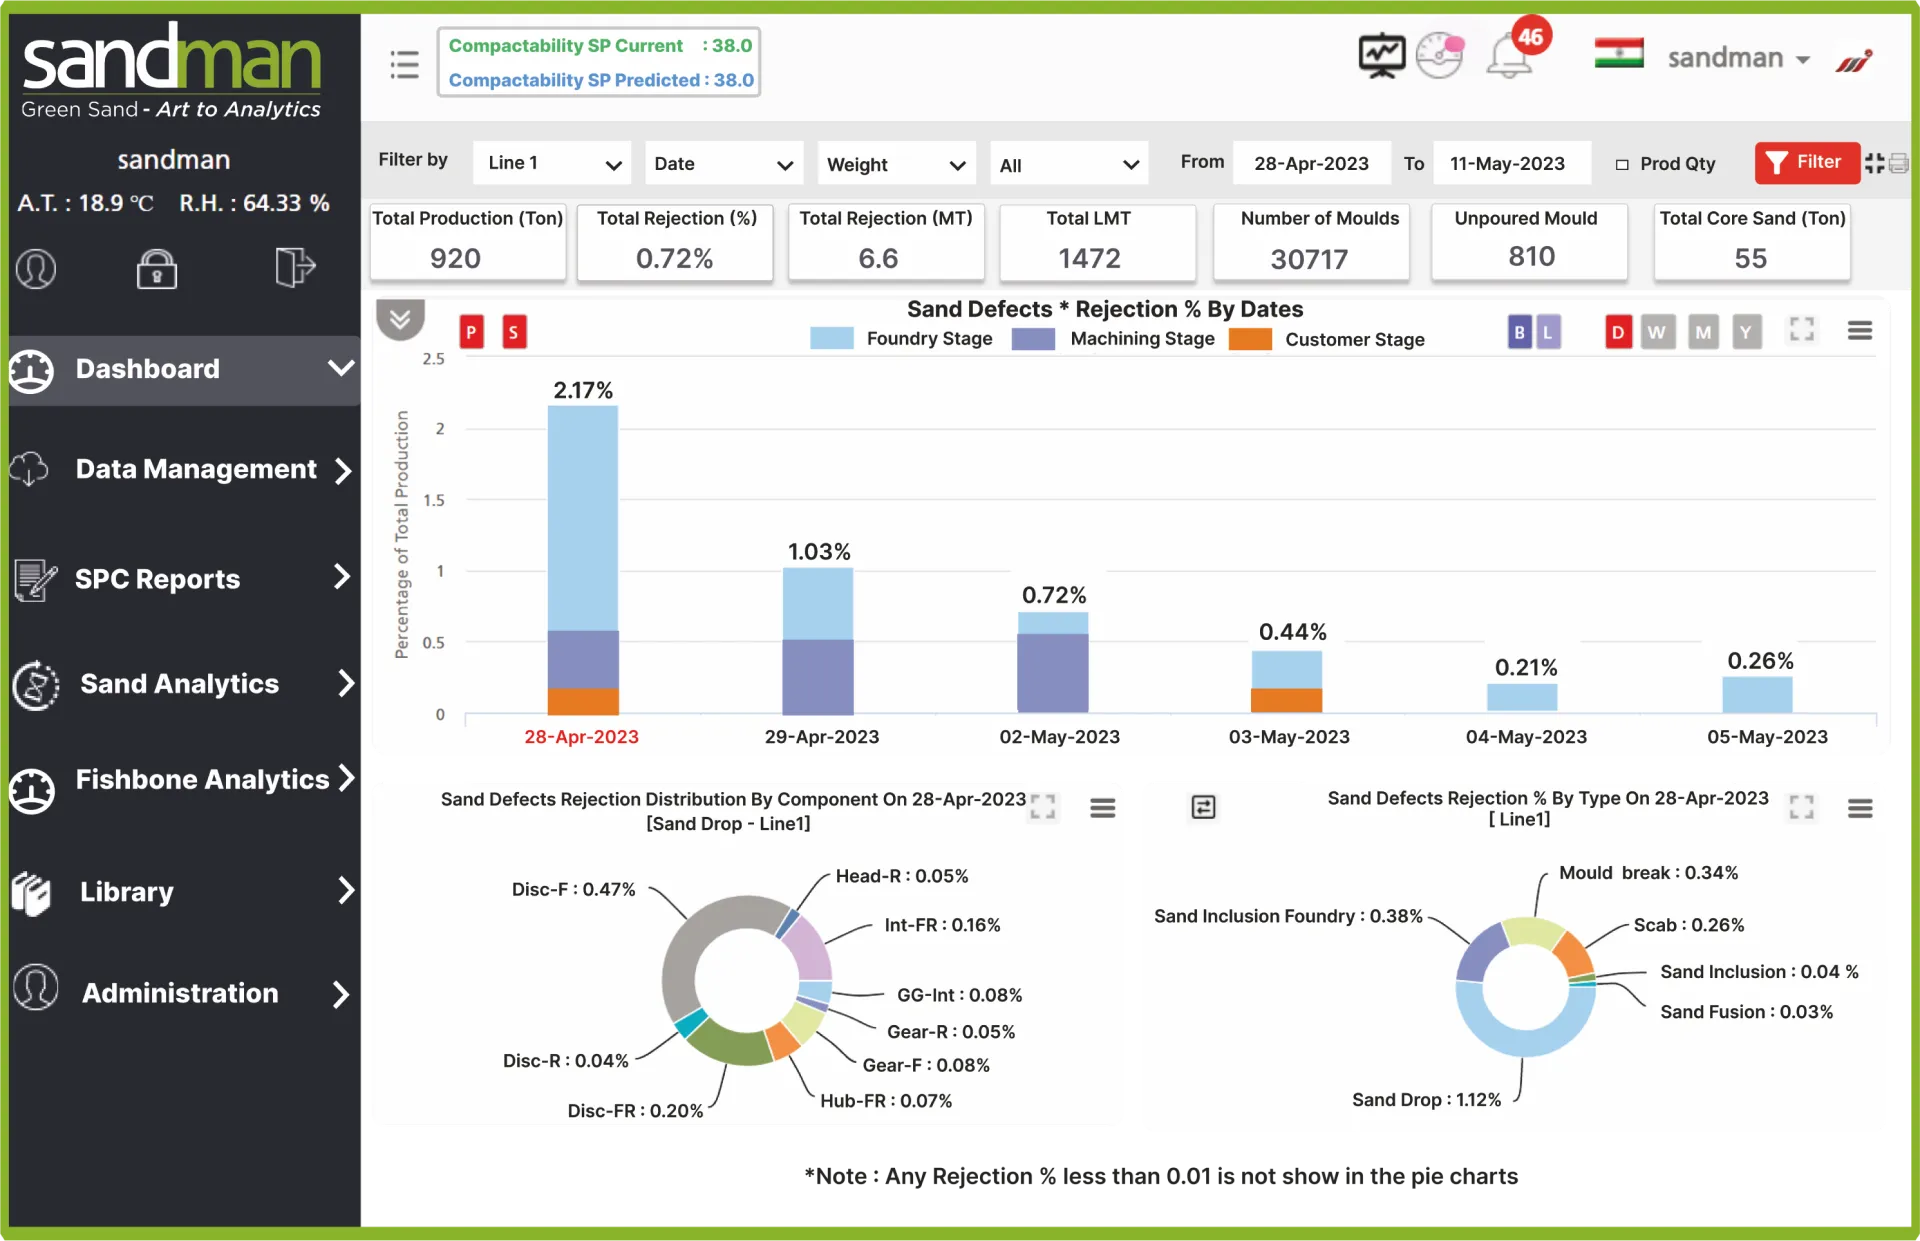The height and width of the screenshot is (1241, 1920).
Task: Toggle the W weekly view button
Action: coord(1657,332)
